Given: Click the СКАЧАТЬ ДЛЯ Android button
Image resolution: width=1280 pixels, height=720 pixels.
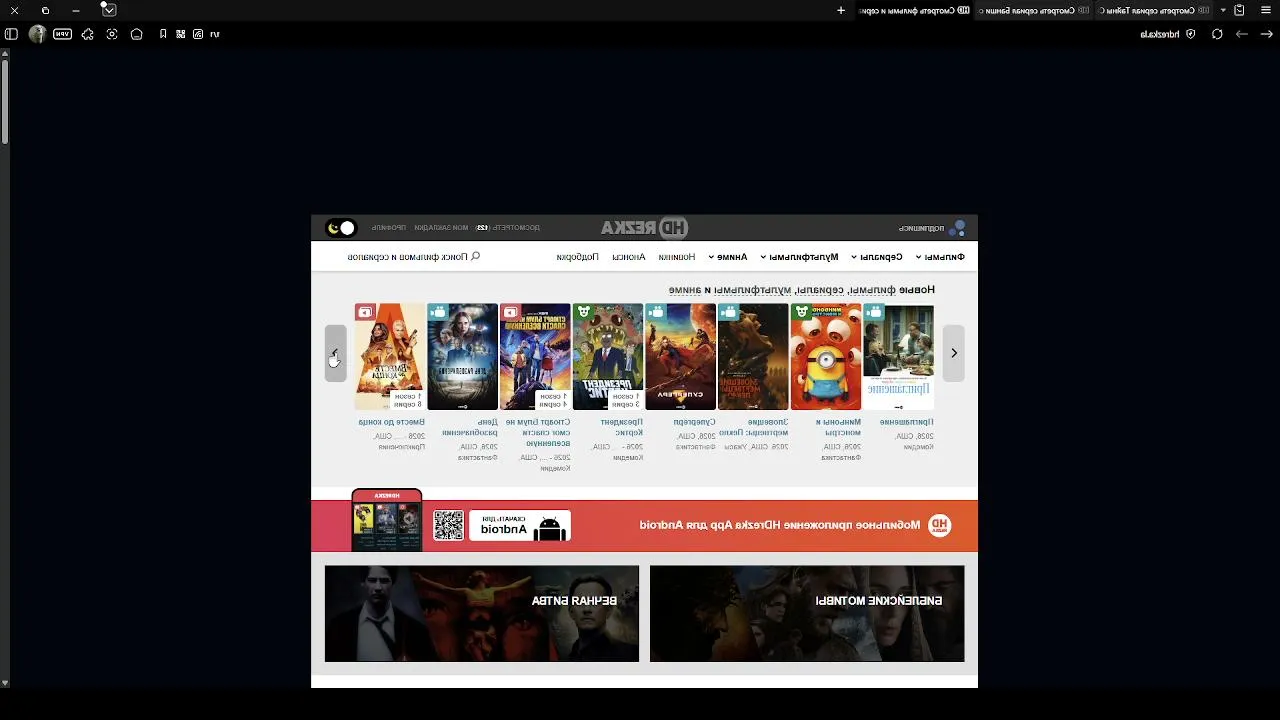Looking at the screenshot, I should (520, 525).
